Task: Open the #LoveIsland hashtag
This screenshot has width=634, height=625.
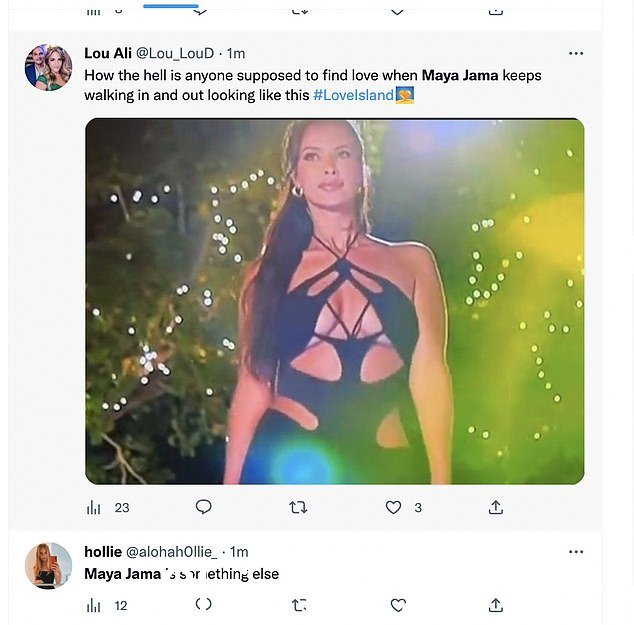Action: click(353, 95)
